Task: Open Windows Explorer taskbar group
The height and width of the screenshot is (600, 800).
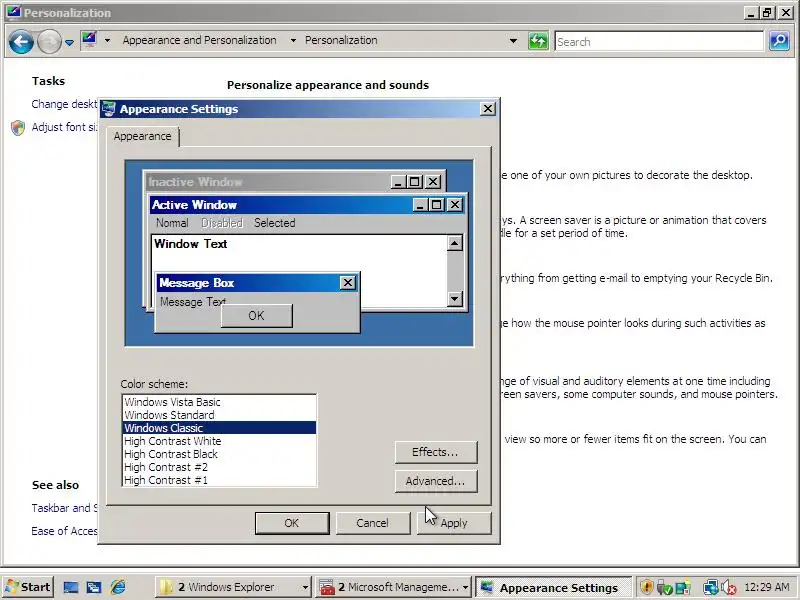Action: [234, 587]
